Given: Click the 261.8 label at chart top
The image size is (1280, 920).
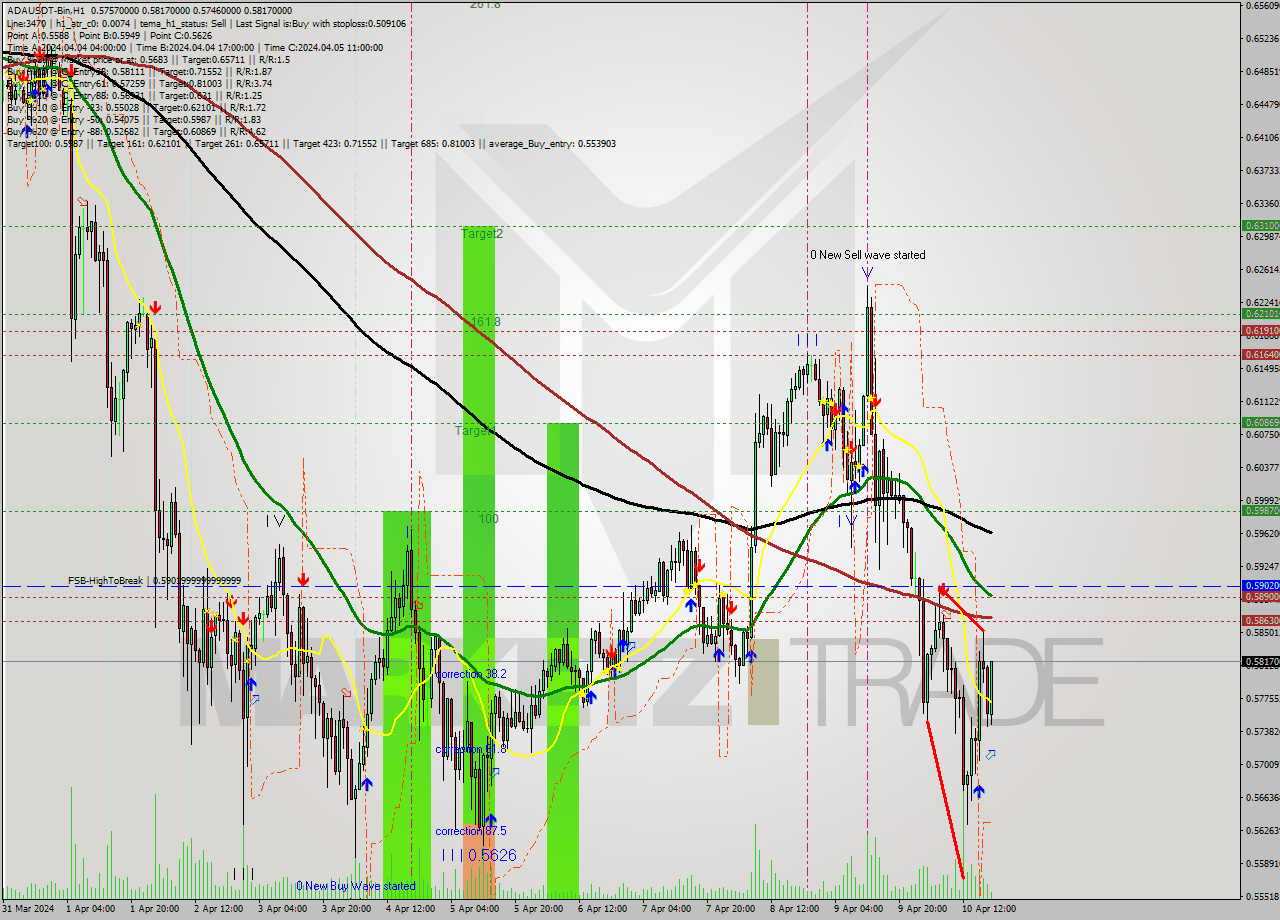Looking at the screenshot, I should [485, 5].
